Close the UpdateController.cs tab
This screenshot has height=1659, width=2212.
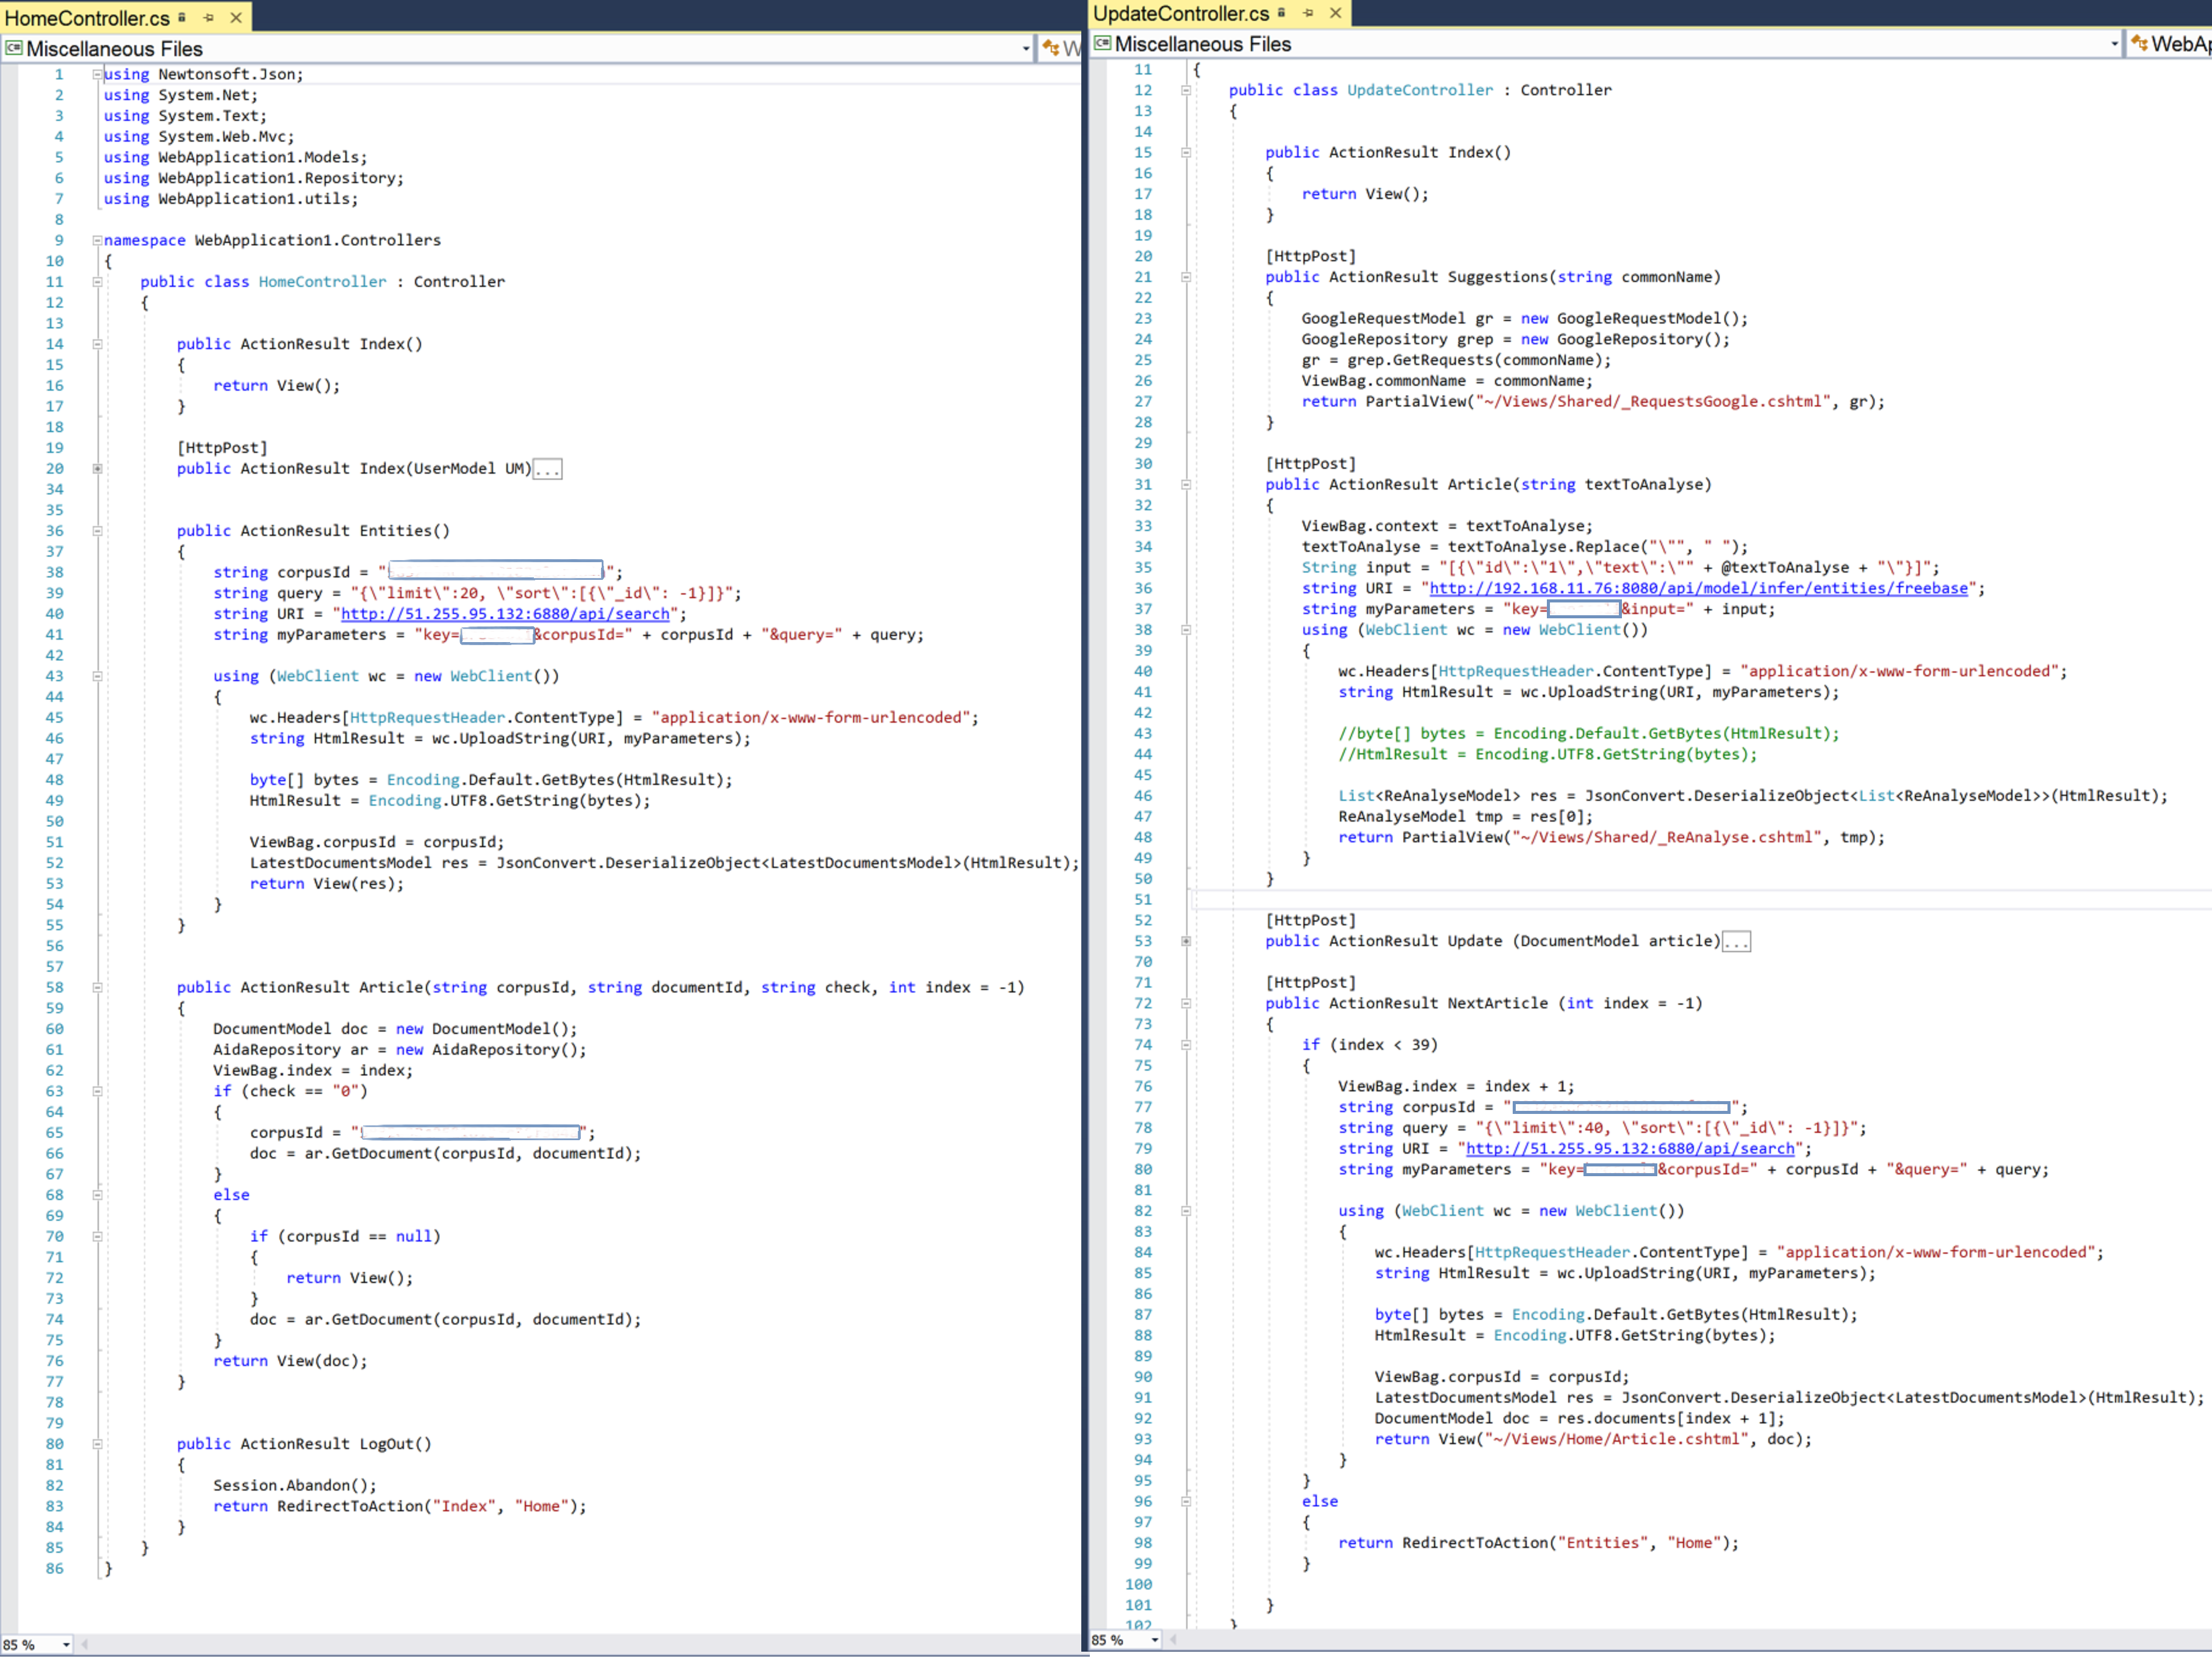1335,13
